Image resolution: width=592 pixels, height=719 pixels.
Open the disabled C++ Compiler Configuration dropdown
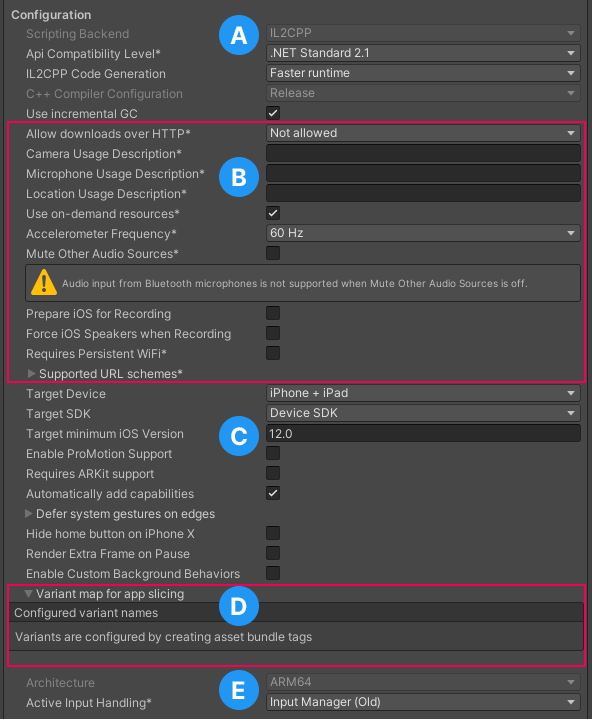click(423, 93)
